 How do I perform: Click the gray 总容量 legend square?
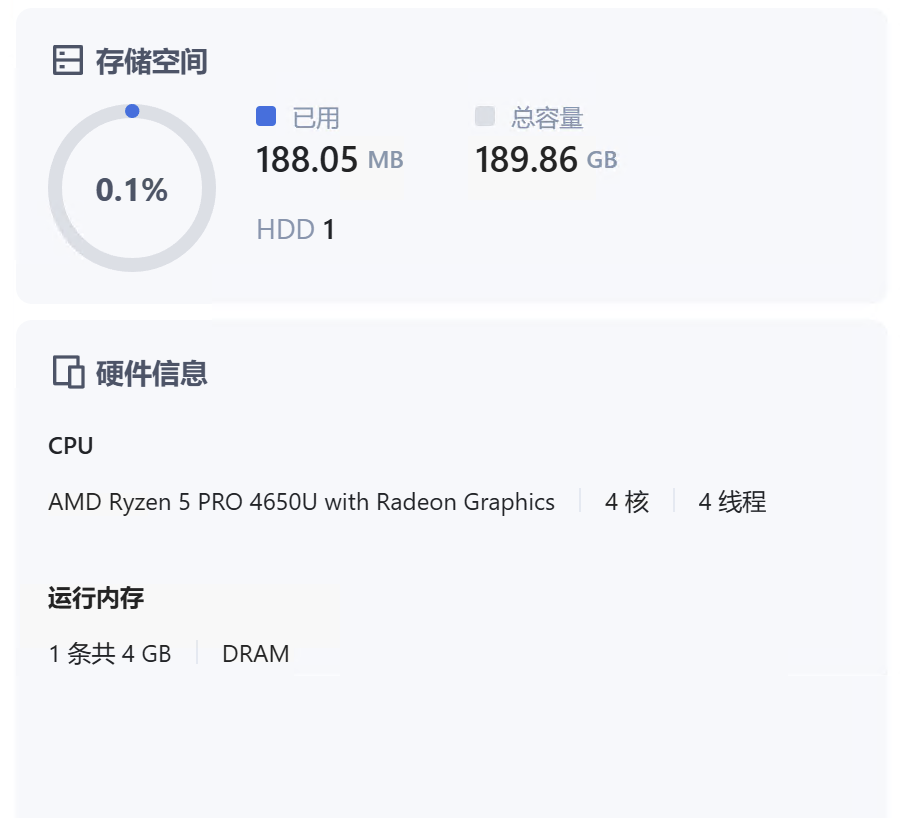(x=483, y=117)
